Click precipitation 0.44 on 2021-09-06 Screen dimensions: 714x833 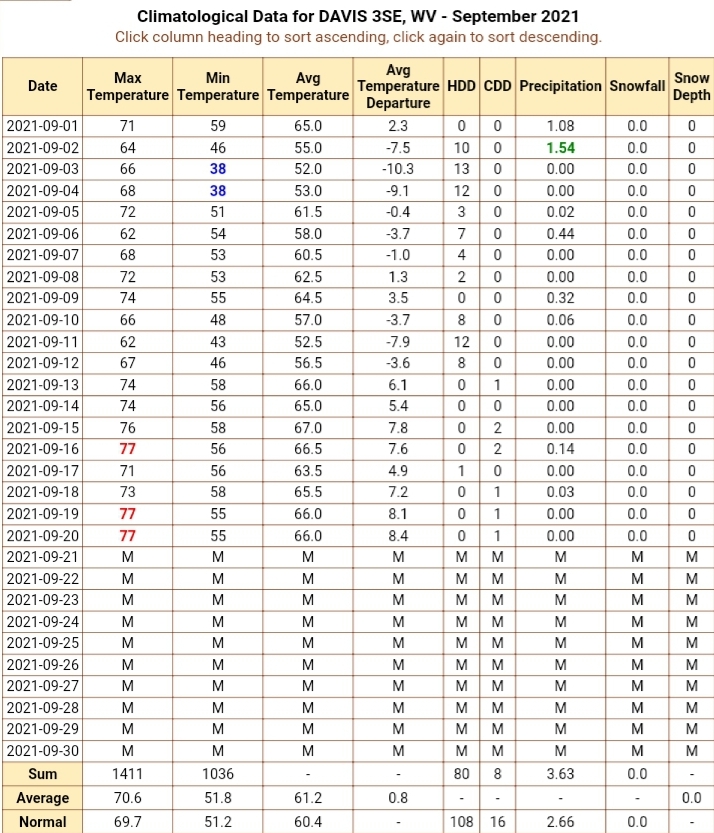[560, 234]
